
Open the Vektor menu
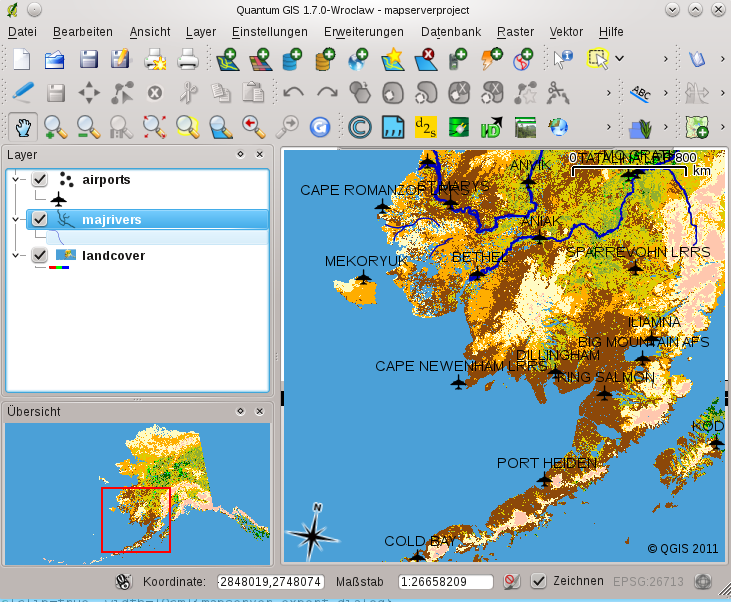566,32
